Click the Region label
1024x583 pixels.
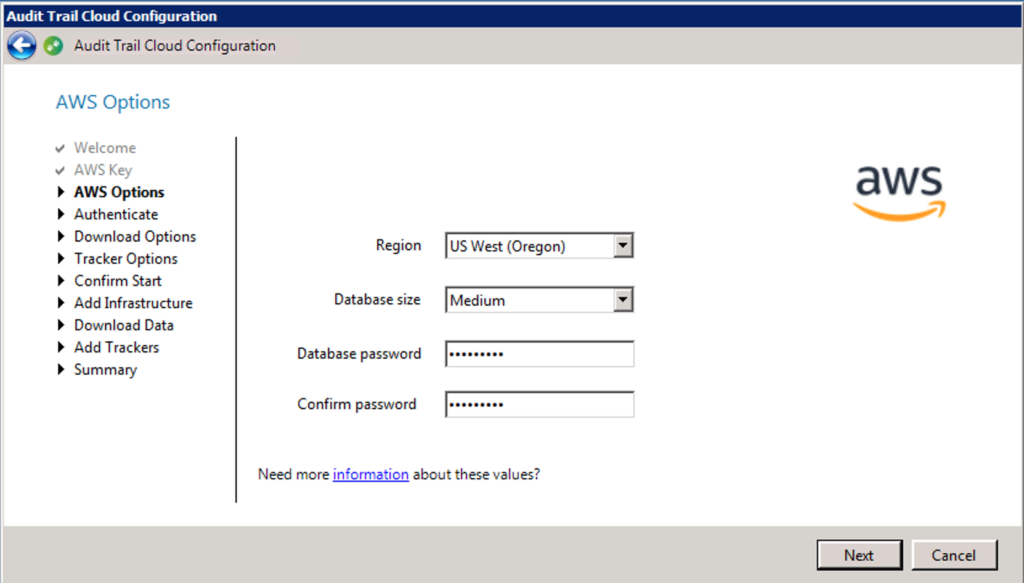[398, 245]
